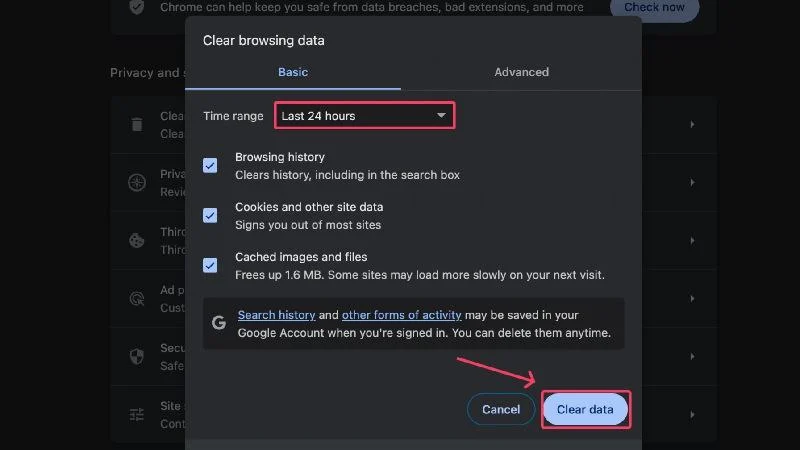
Task: Click the Site settings sliders icon
Action: click(x=137, y=414)
